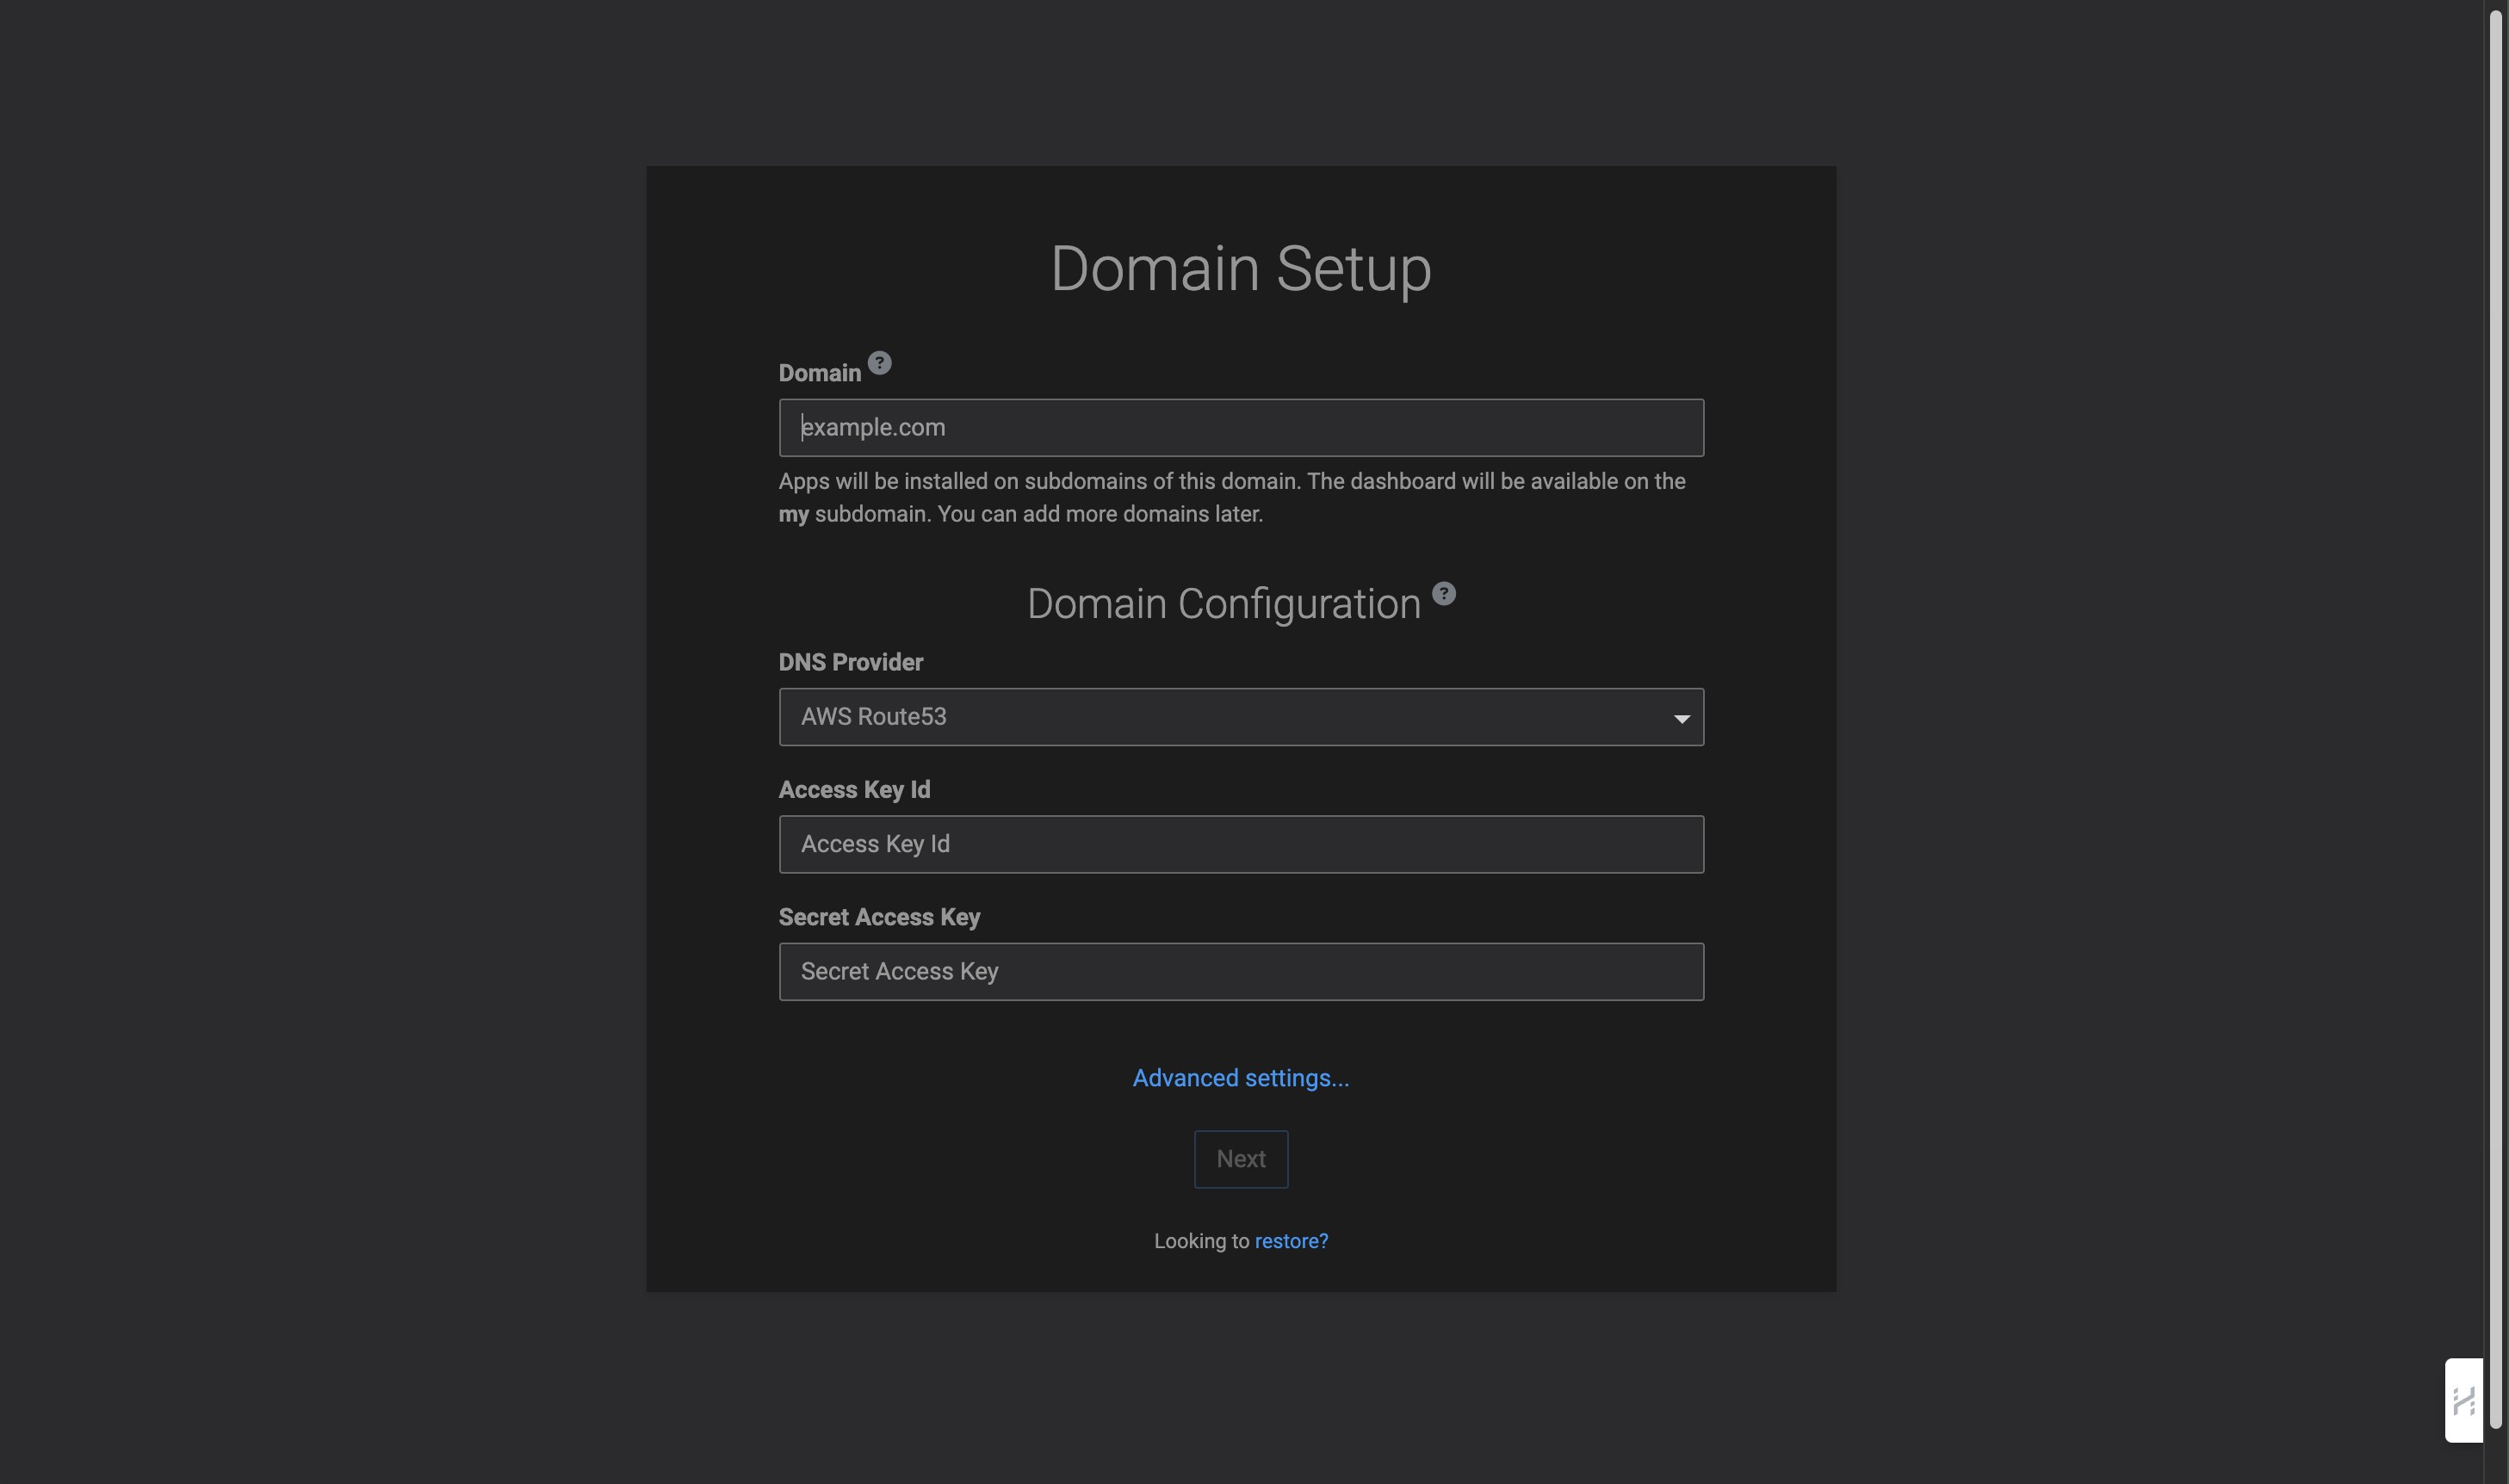Screen dimensions: 2509x1484
Task: Follow the restore? link
Action: click(x=1291, y=1241)
